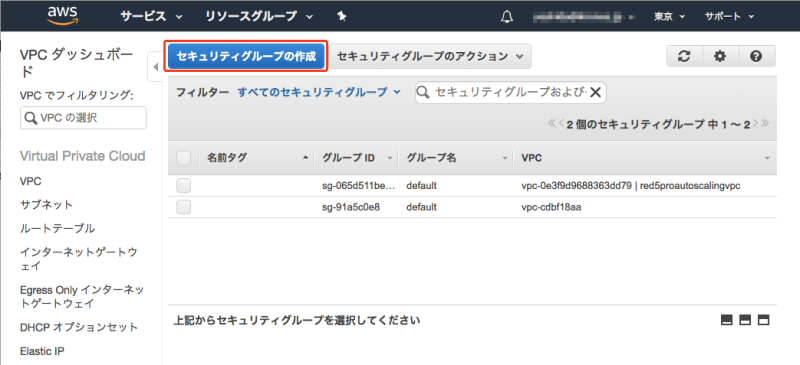Open the help question mark icon
Image resolution: width=800 pixels, height=365 pixels.
point(756,56)
